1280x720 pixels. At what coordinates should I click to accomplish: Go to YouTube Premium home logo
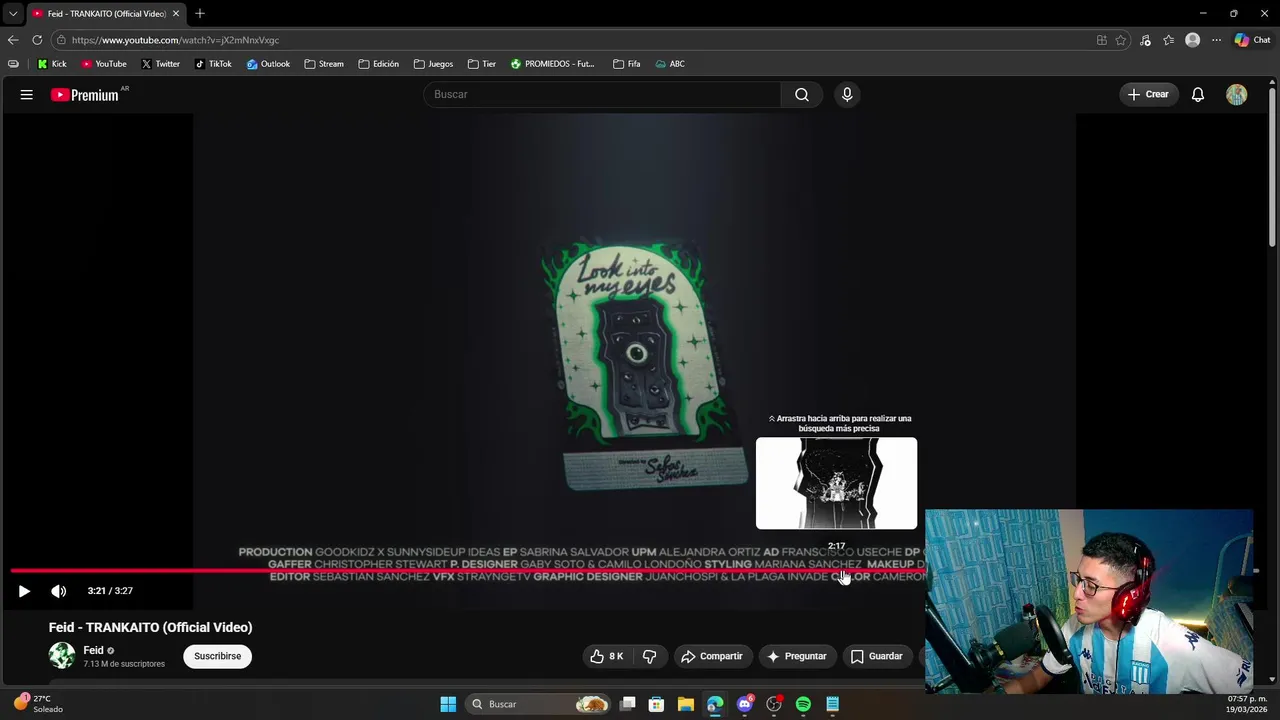tap(86, 95)
